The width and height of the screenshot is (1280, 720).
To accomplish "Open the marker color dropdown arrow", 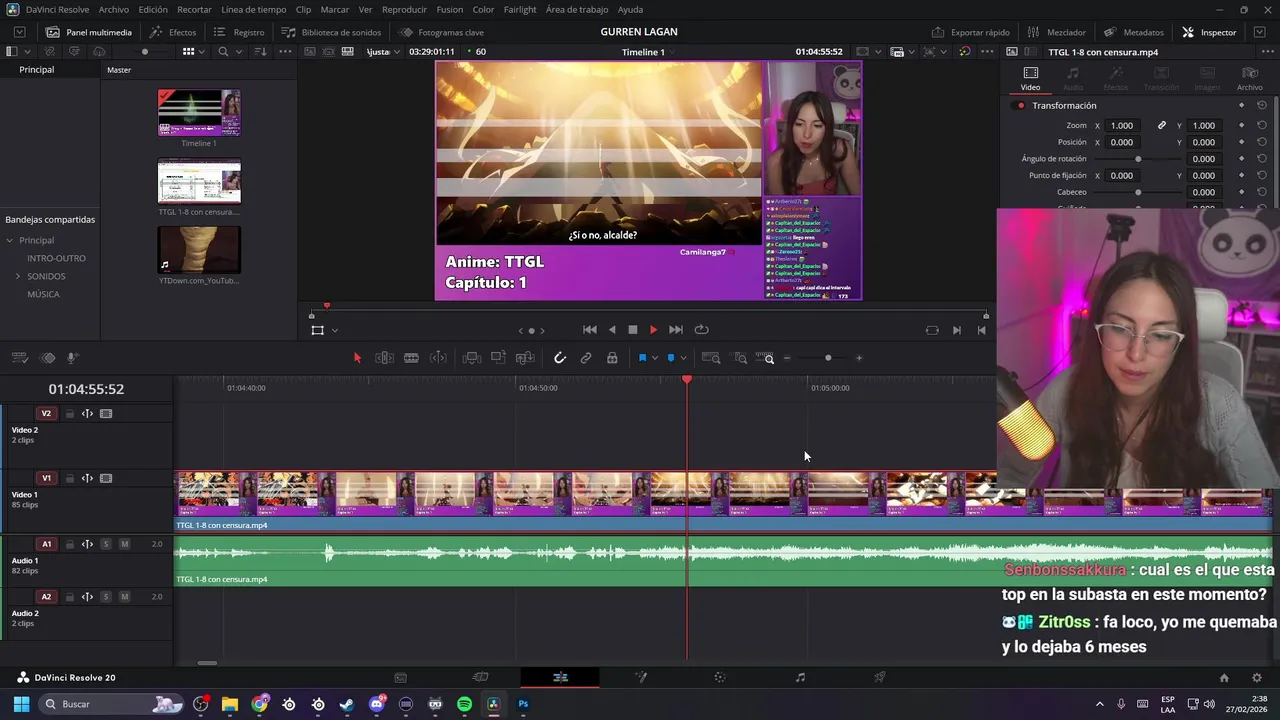I will click(x=684, y=358).
